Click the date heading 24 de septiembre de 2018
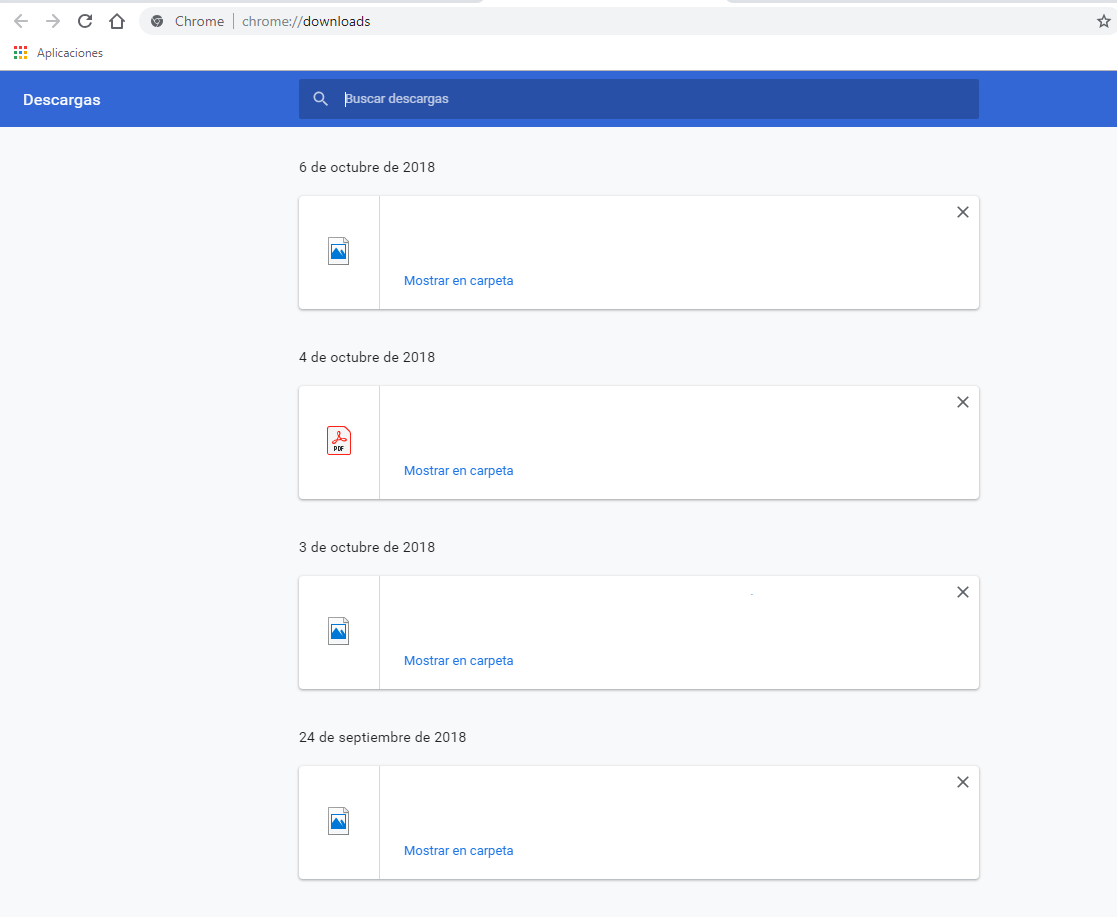The height and width of the screenshot is (922, 1118). (383, 737)
